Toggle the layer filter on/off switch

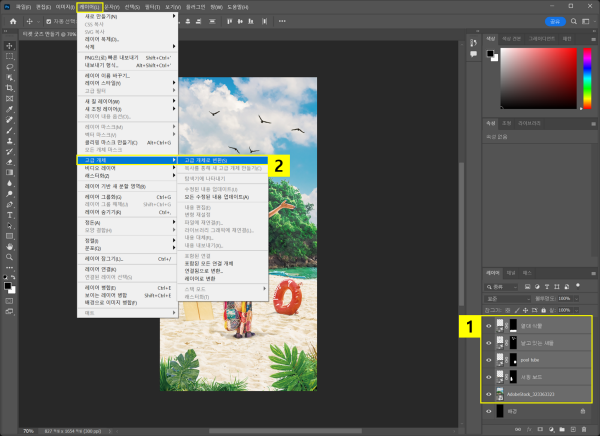578,286
